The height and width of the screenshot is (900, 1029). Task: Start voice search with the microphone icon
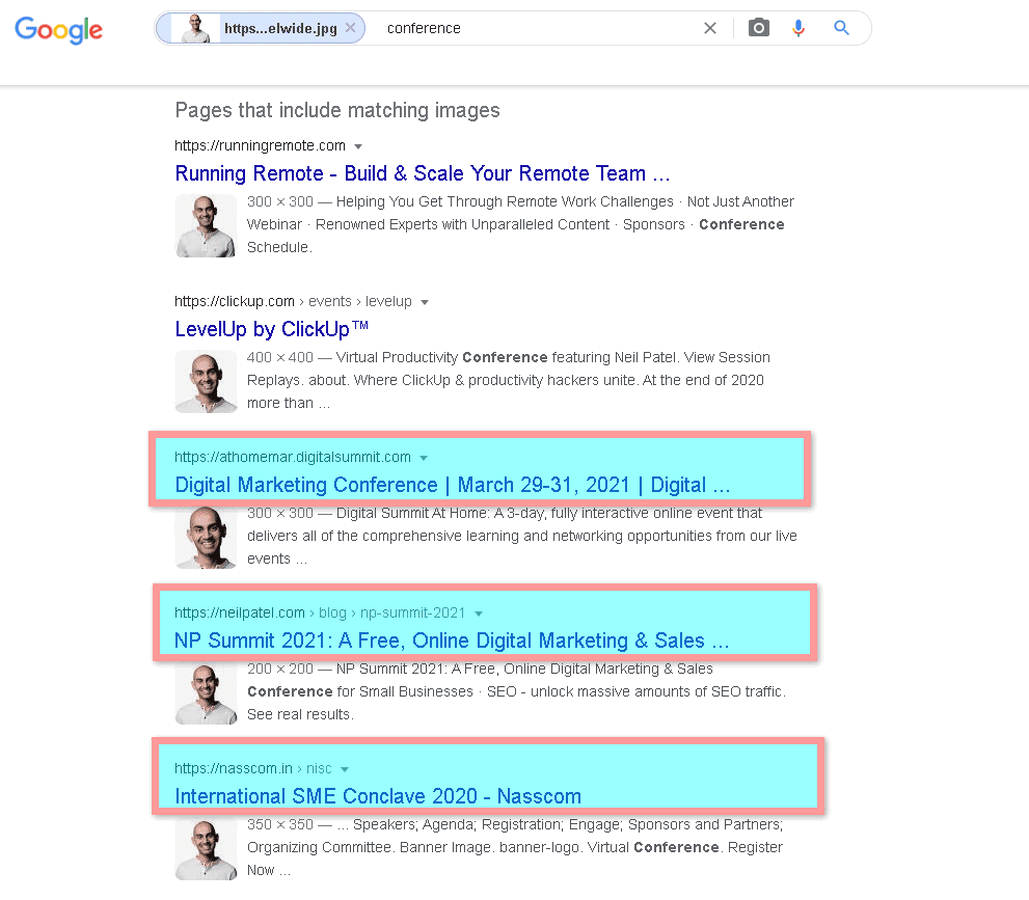[798, 27]
